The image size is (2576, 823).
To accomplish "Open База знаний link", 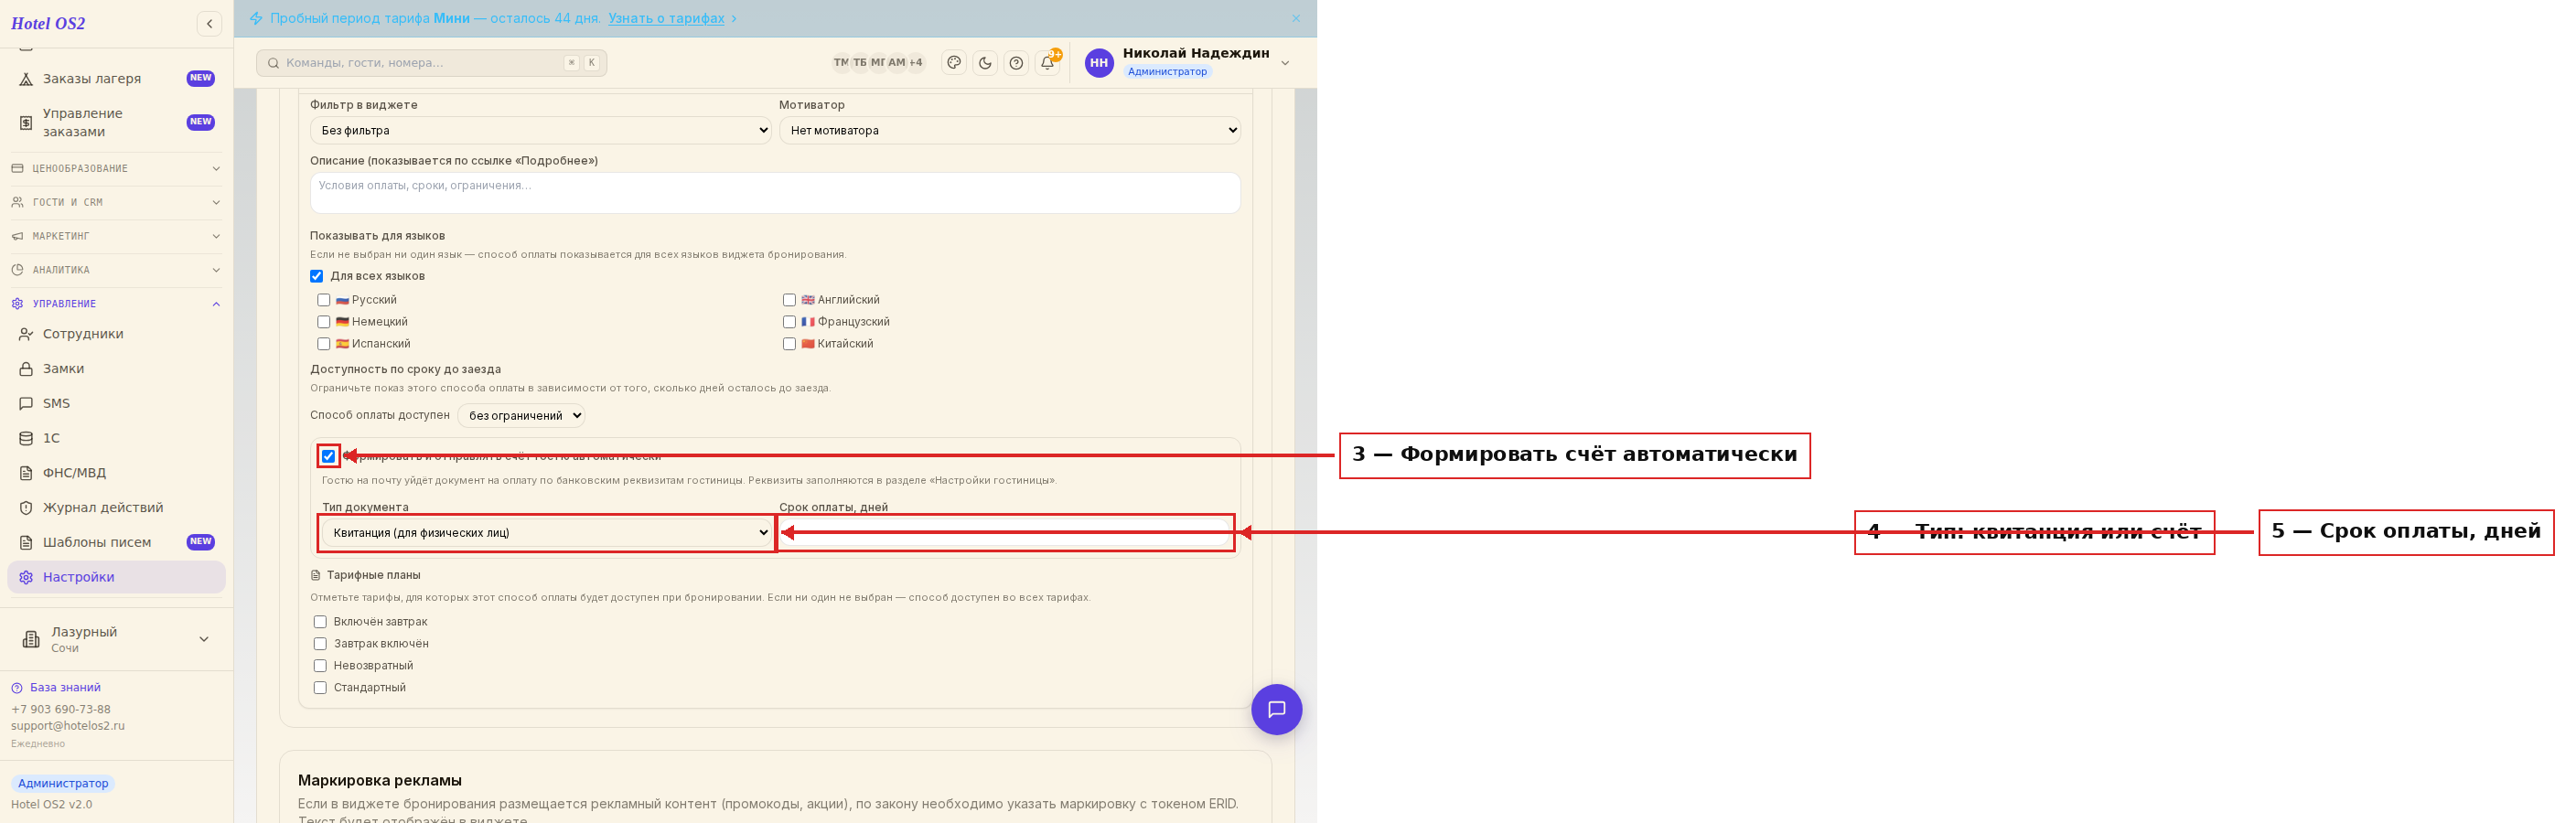I will (x=65, y=688).
